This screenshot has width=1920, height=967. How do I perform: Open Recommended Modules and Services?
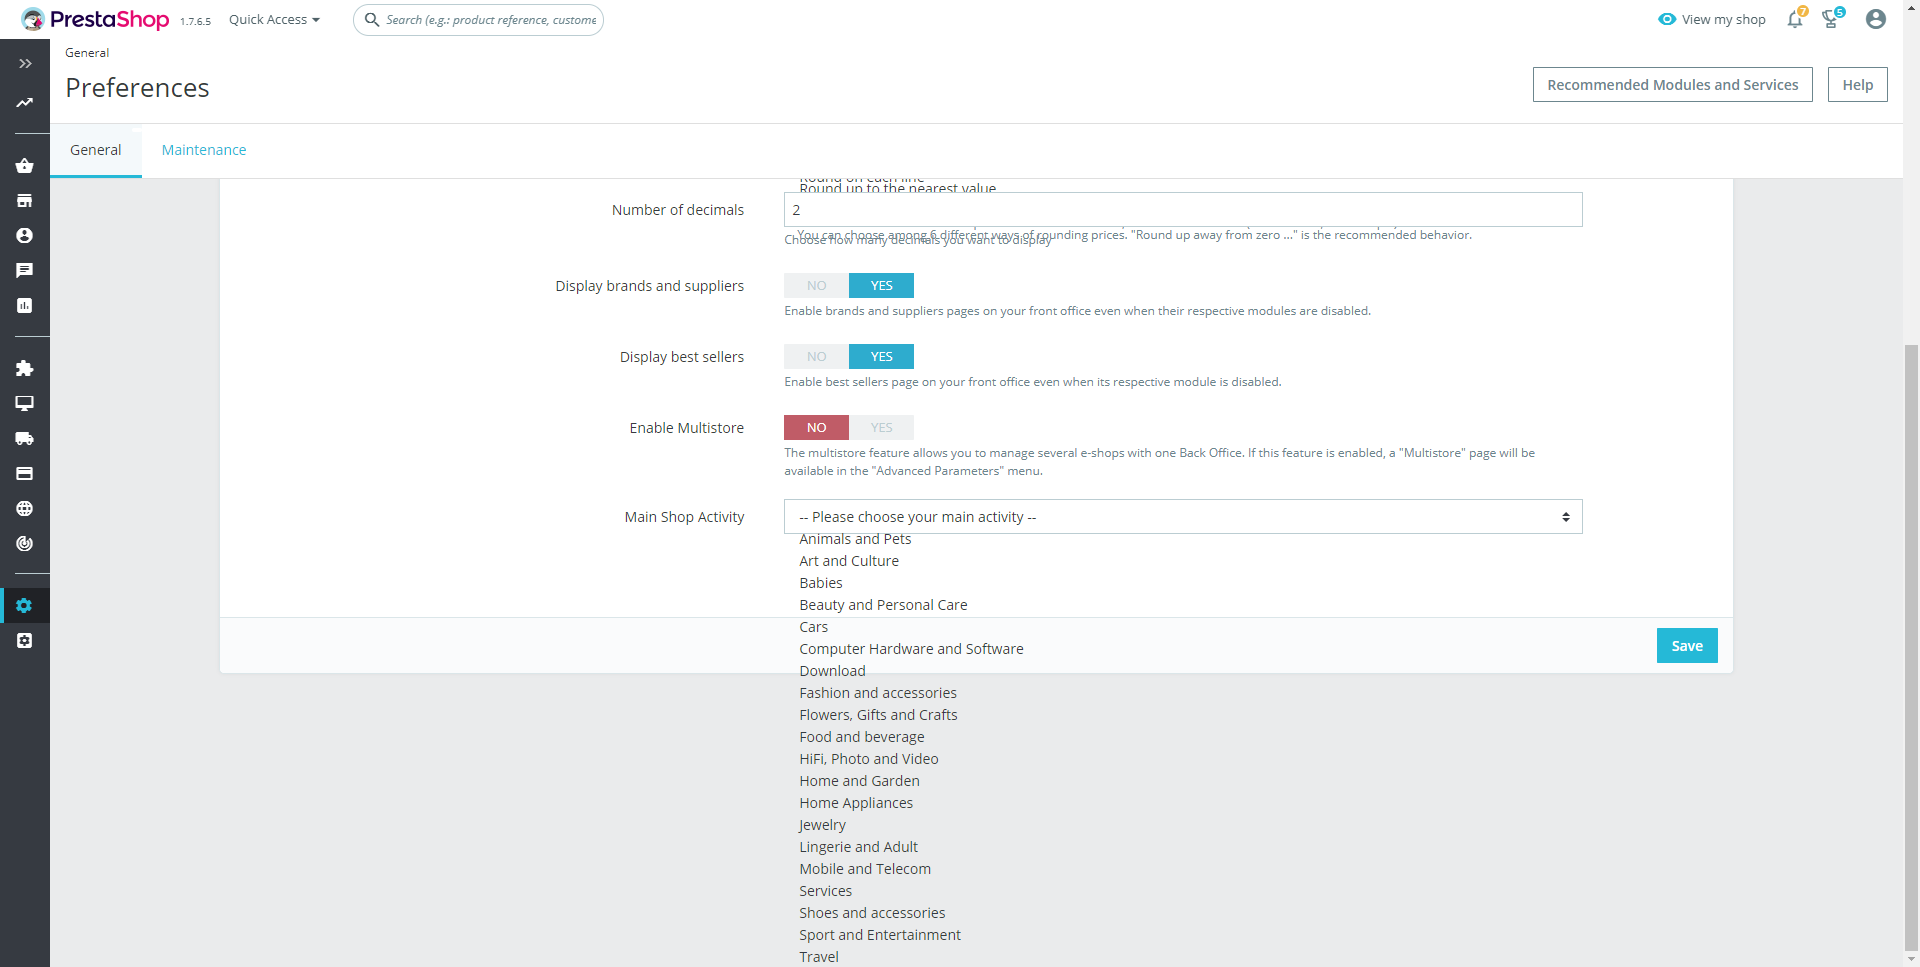pos(1672,85)
